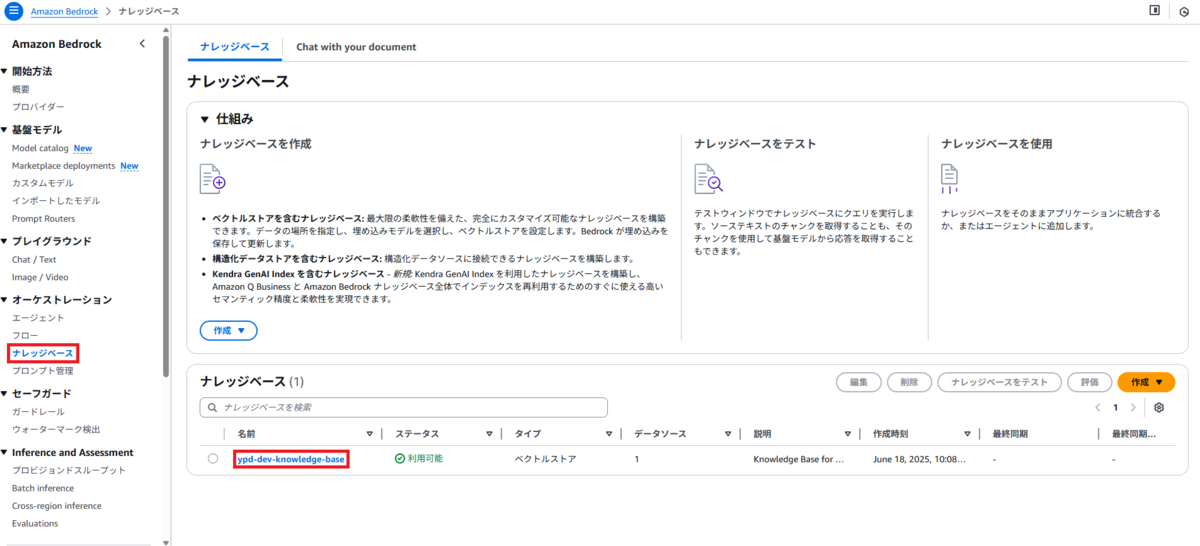Click the 評価 button
The height and width of the screenshot is (546, 1200).
tap(1089, 382)
